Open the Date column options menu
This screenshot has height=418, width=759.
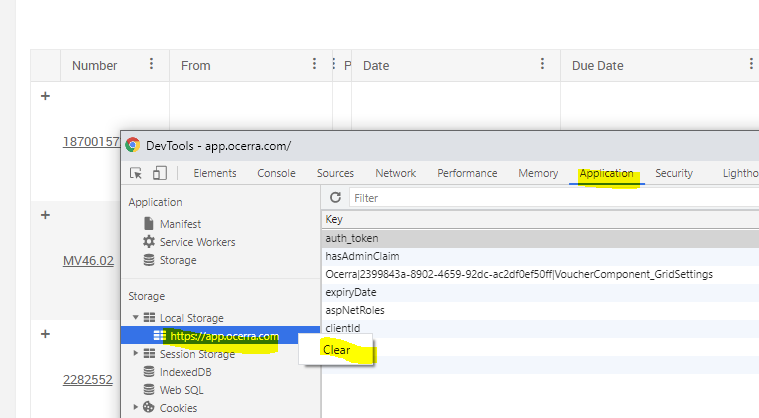542,64
